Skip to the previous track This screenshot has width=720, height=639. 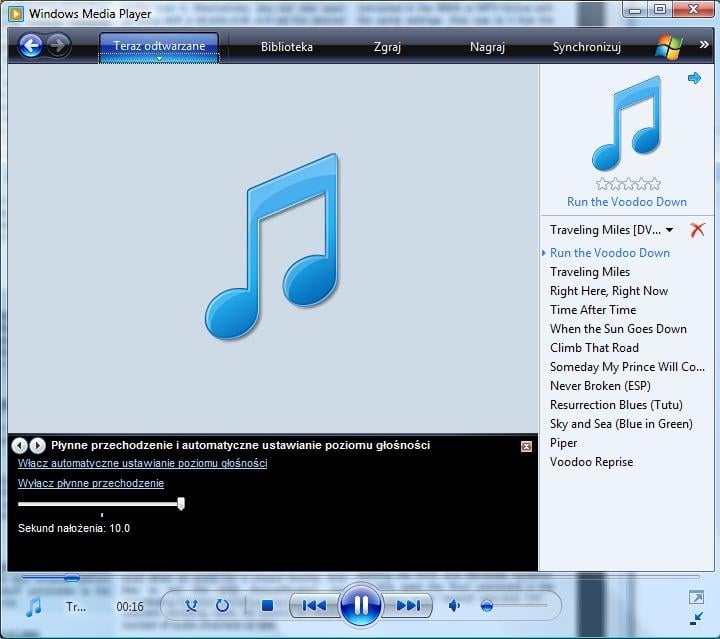[314, 606]
